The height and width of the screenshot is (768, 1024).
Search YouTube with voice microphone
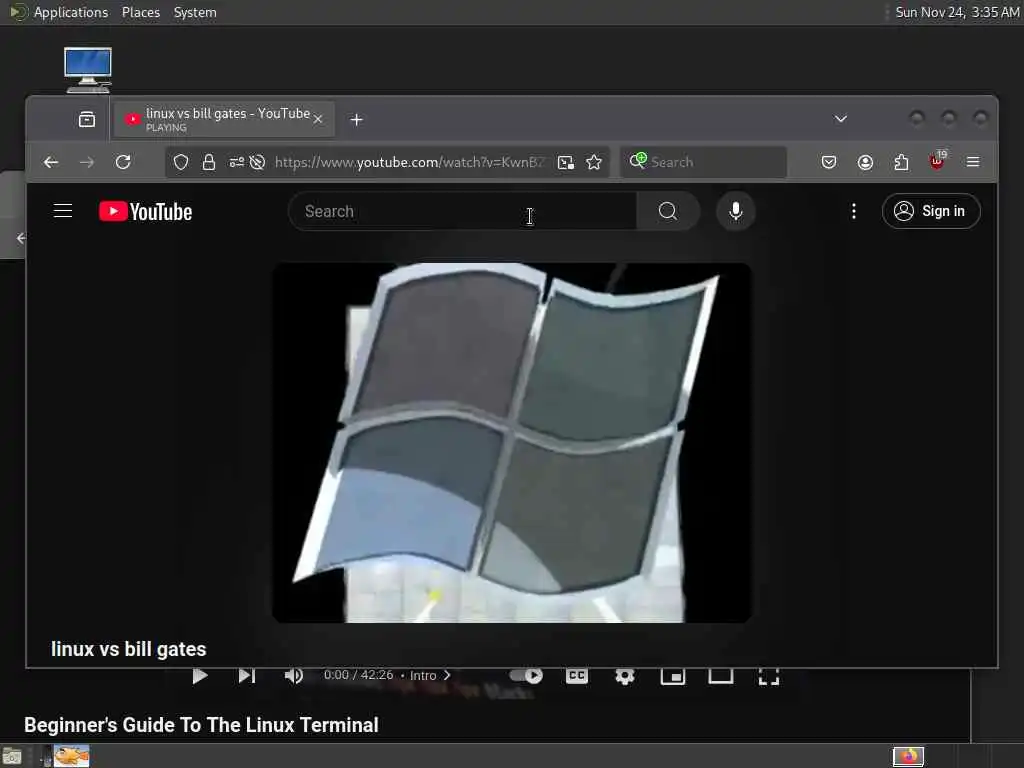point(735,211)
